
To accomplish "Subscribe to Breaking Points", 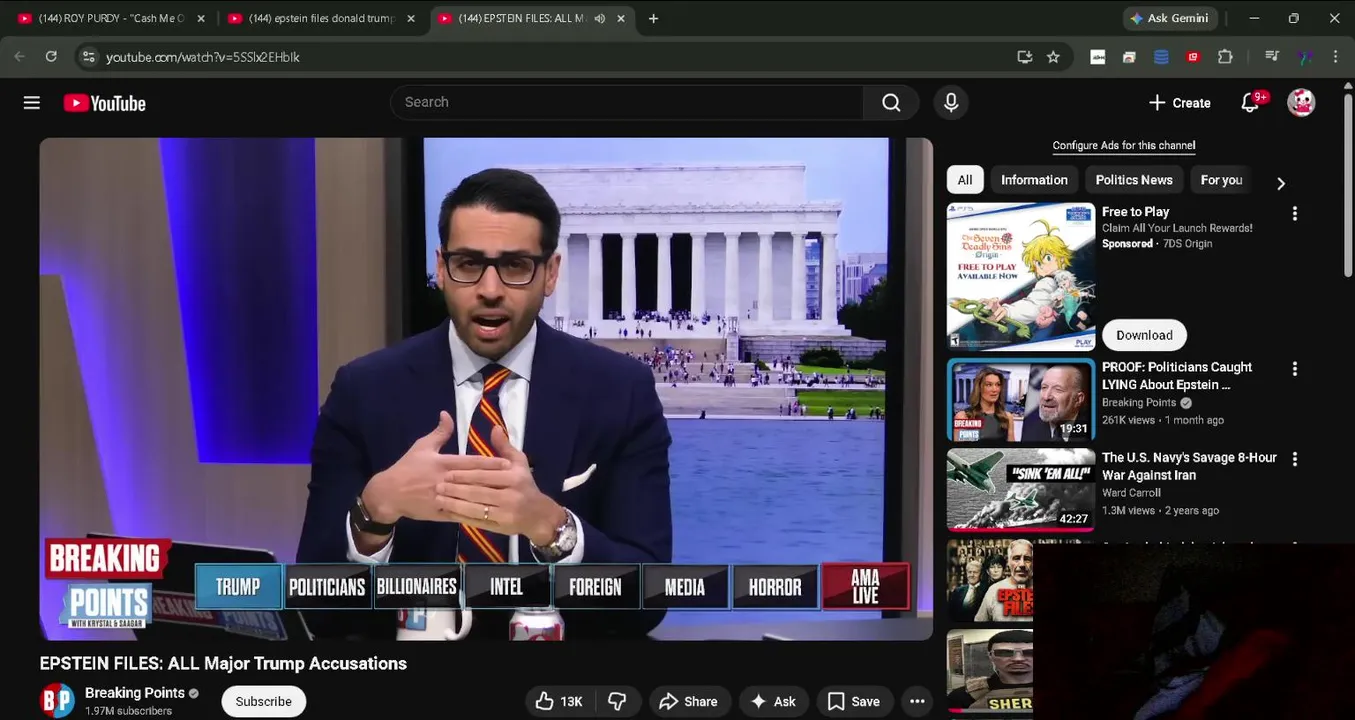I will coord(264,702).
